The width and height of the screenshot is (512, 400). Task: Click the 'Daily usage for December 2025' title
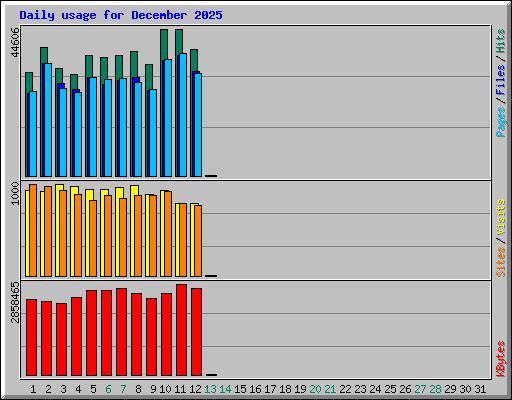click(x=121, y=15)
